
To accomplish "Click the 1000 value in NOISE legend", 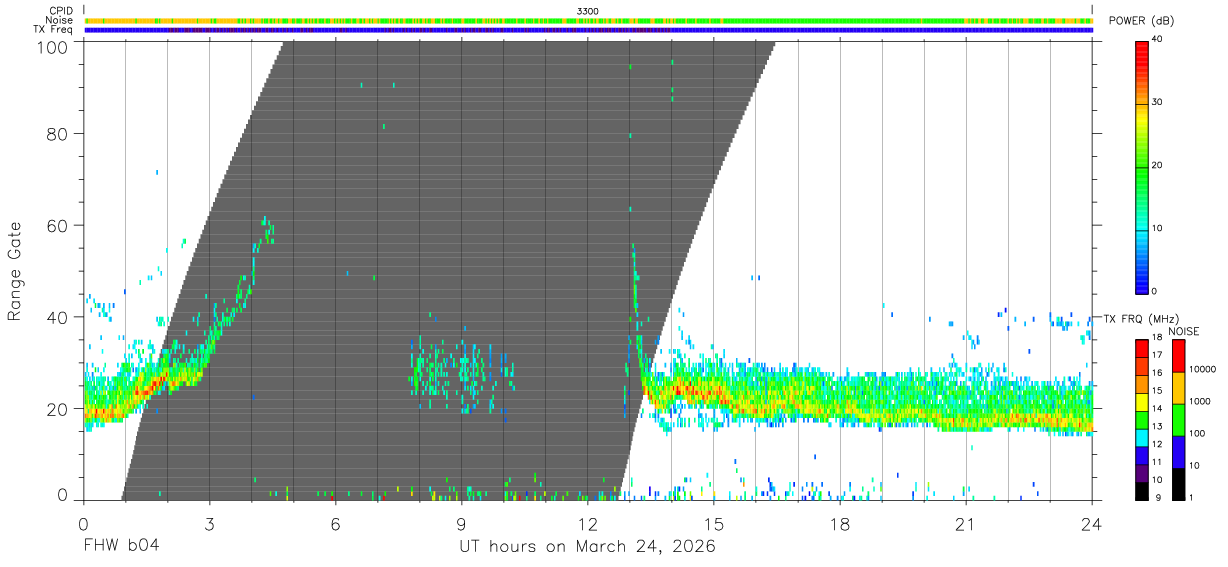I will click(1198, 402).
